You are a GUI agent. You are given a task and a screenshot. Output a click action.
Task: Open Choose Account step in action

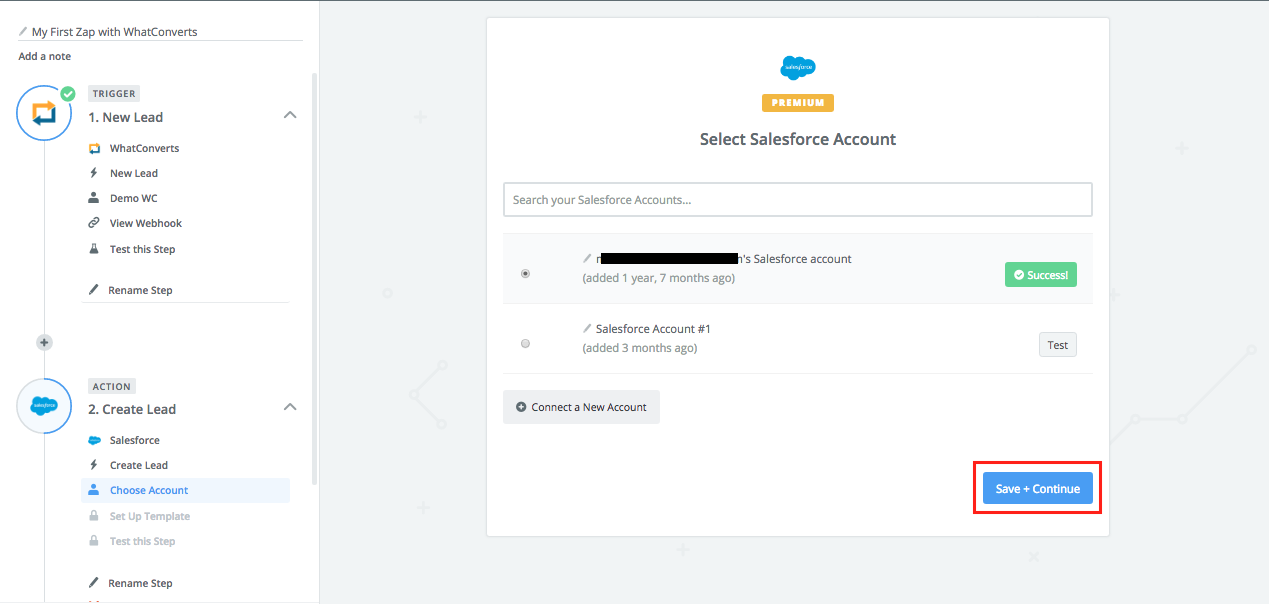pyautogui.click(x=185, y=490)
